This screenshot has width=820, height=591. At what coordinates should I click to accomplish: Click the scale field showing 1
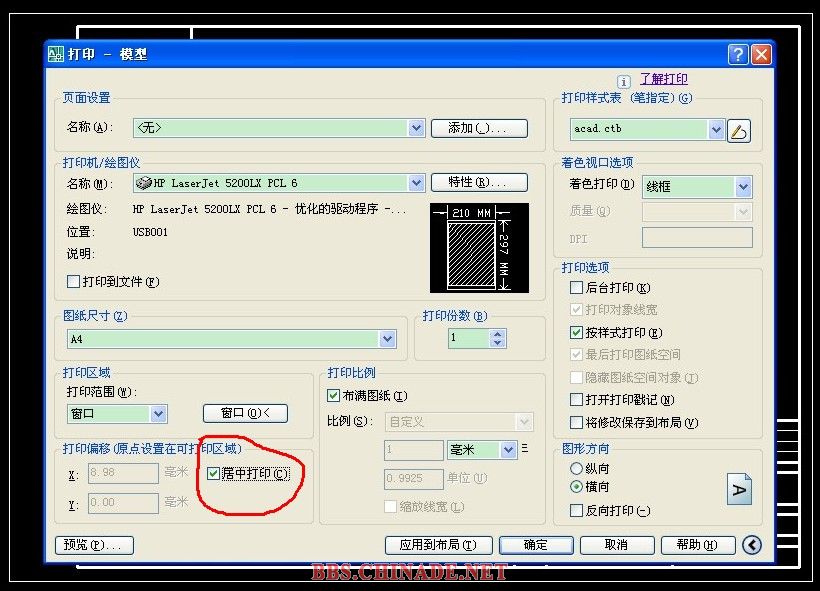coord(414,450)
